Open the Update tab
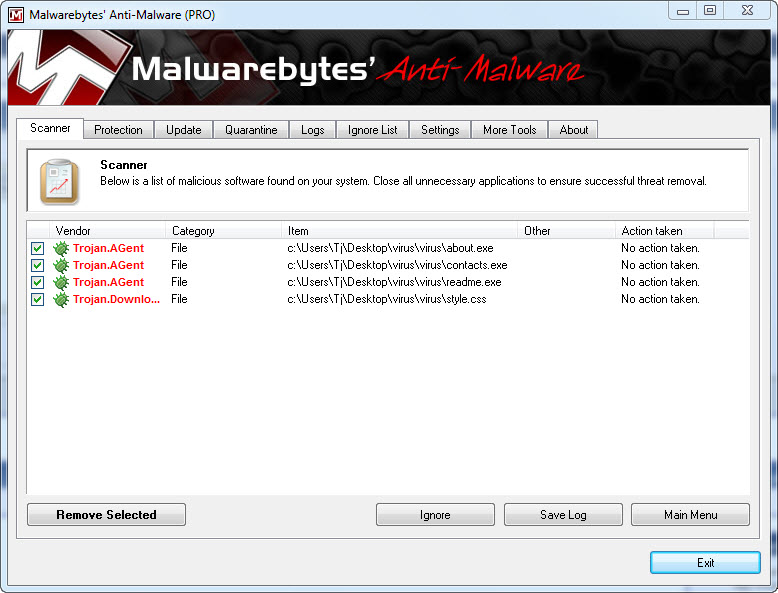The image size is (778, 593). (184, 130)
